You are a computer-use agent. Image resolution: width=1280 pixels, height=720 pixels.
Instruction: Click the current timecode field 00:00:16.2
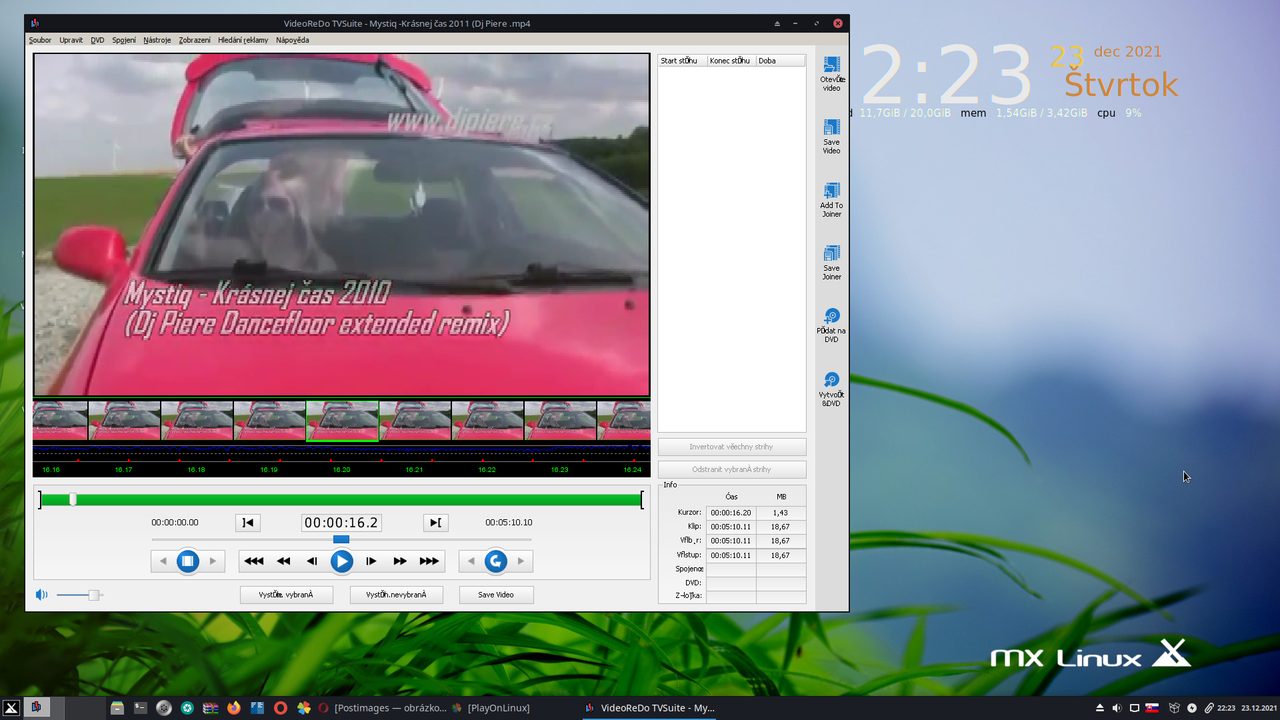(341, 522)
